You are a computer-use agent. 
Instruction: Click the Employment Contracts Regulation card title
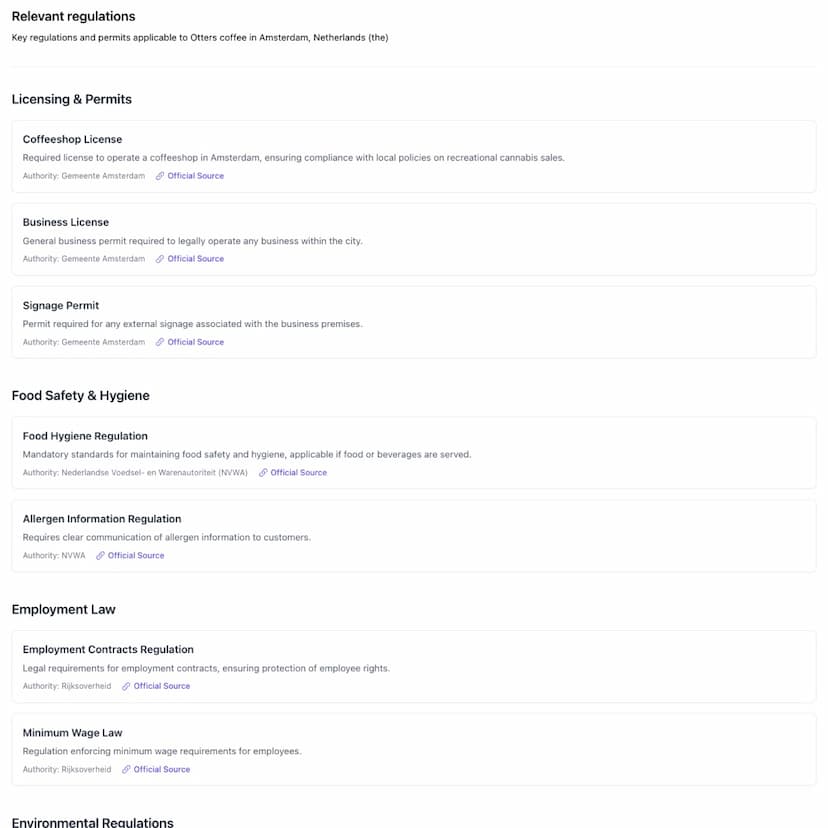[108, 650]
